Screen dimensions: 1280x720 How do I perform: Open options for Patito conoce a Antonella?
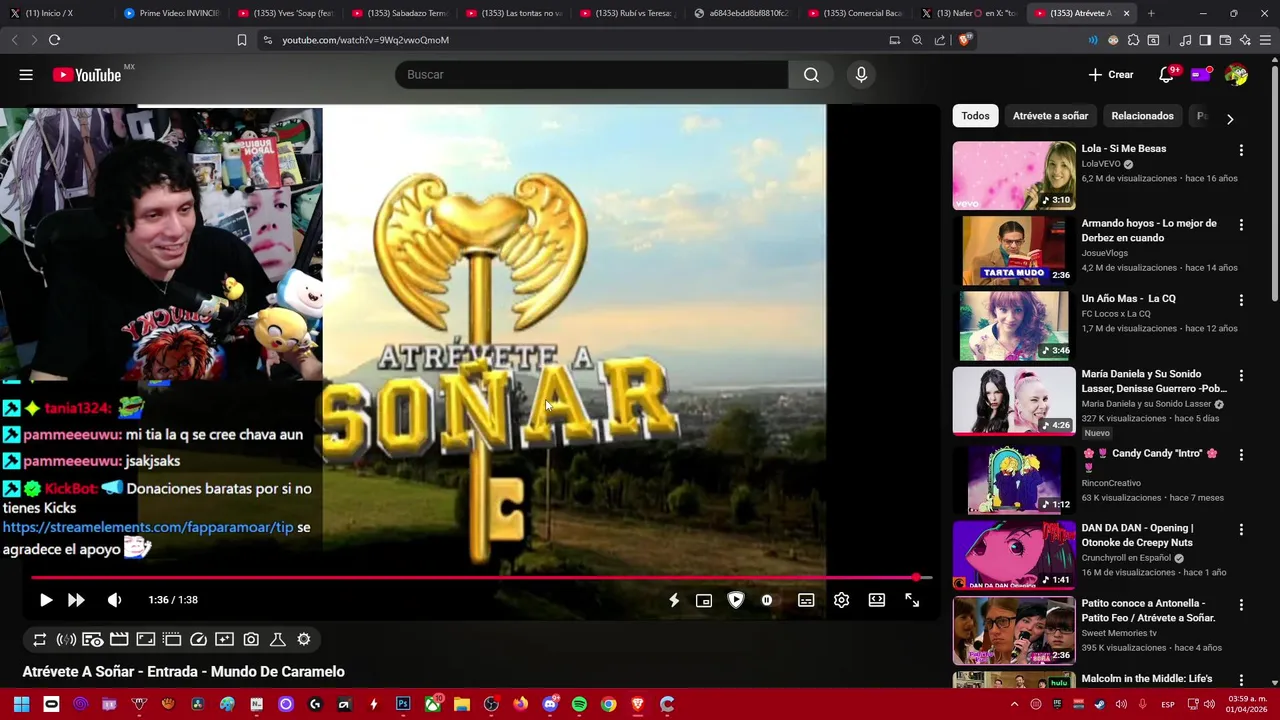pos(1241,605)
